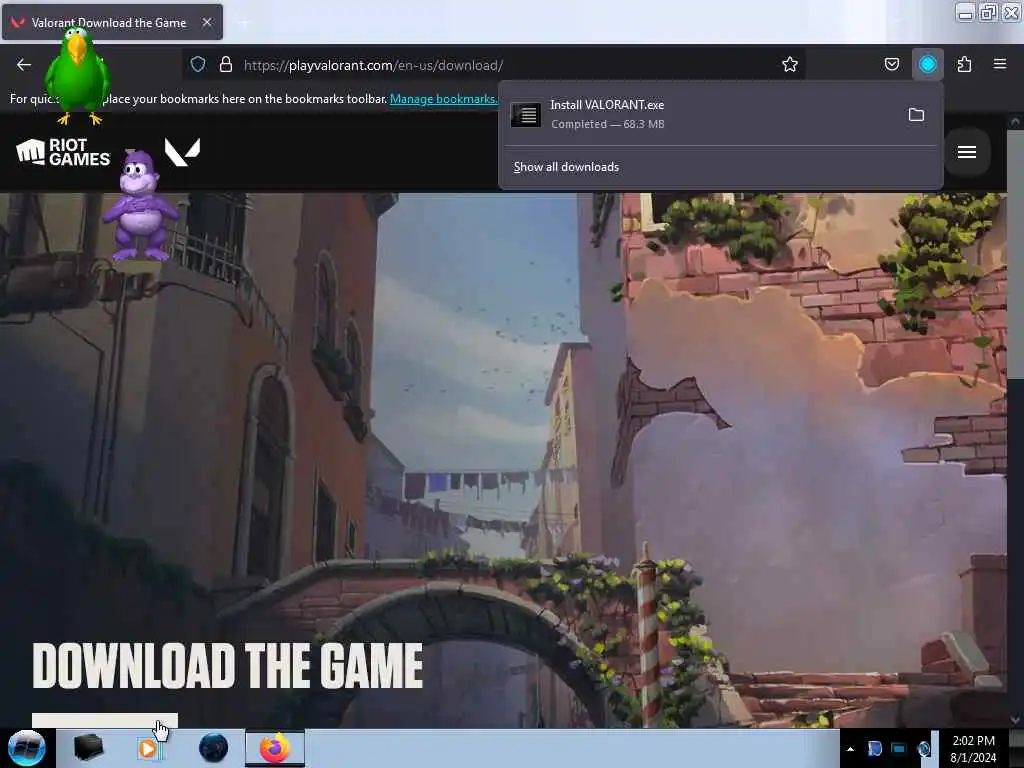This screenshot has height=768, width=1024.
Task: Show Install VALORANT.exe in folder
Action: coord(916,115)
